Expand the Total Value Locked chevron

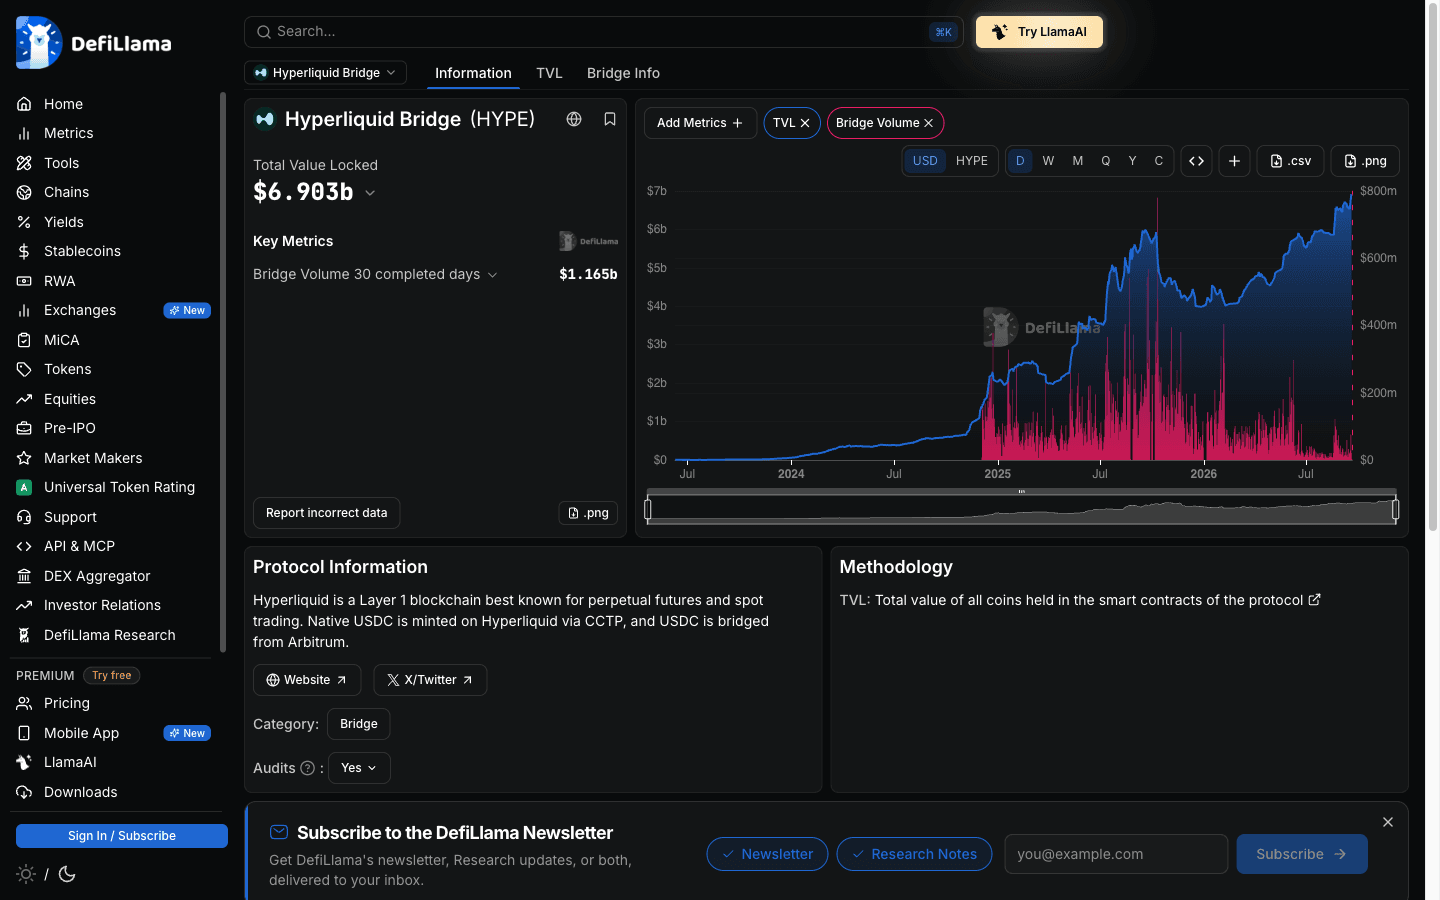[x=370, y=193]
